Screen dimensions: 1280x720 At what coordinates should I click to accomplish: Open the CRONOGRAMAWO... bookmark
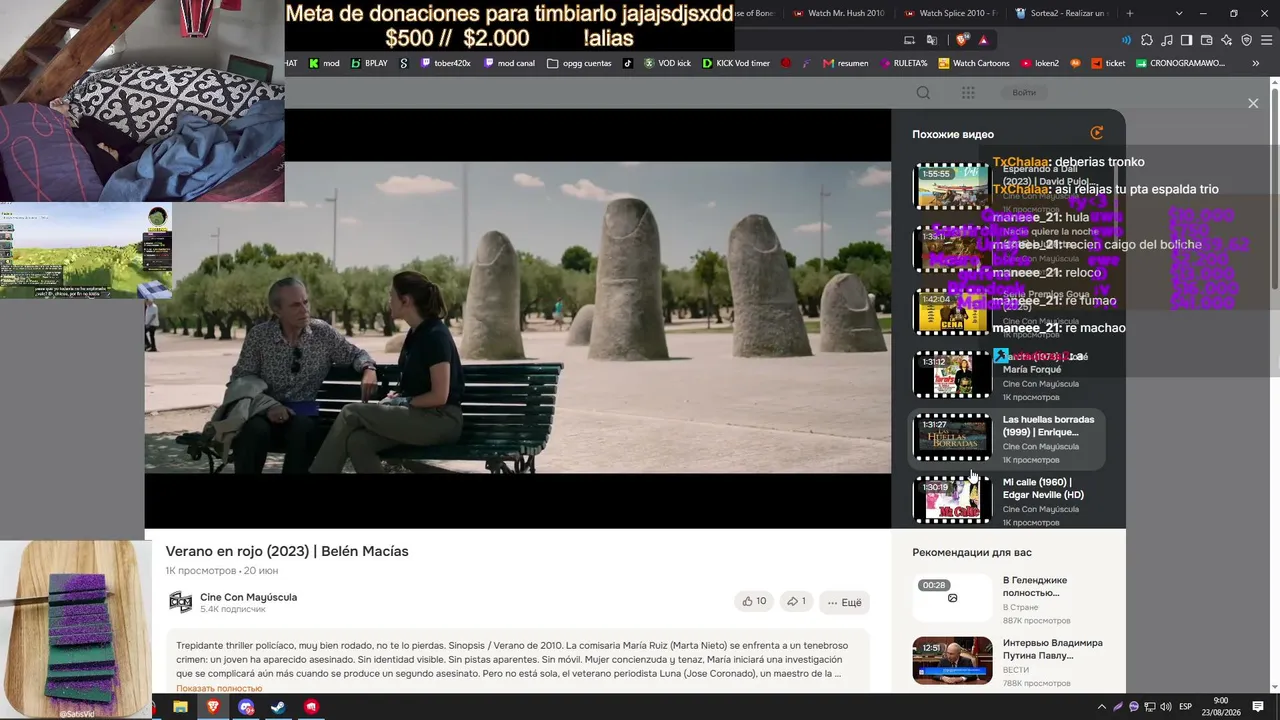1181,63
